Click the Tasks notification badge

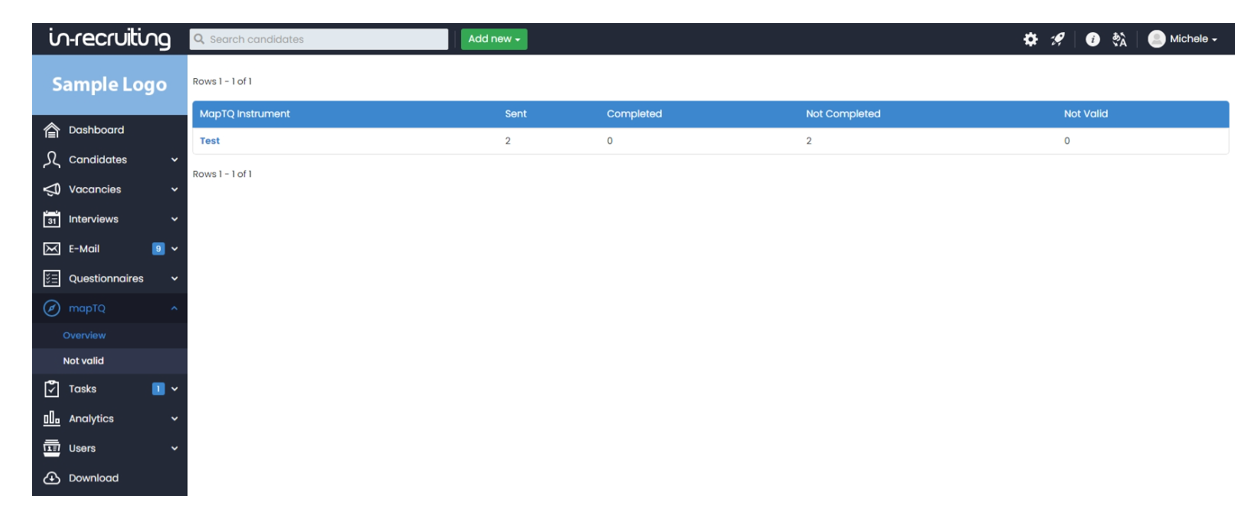click(x=158, y=389)
